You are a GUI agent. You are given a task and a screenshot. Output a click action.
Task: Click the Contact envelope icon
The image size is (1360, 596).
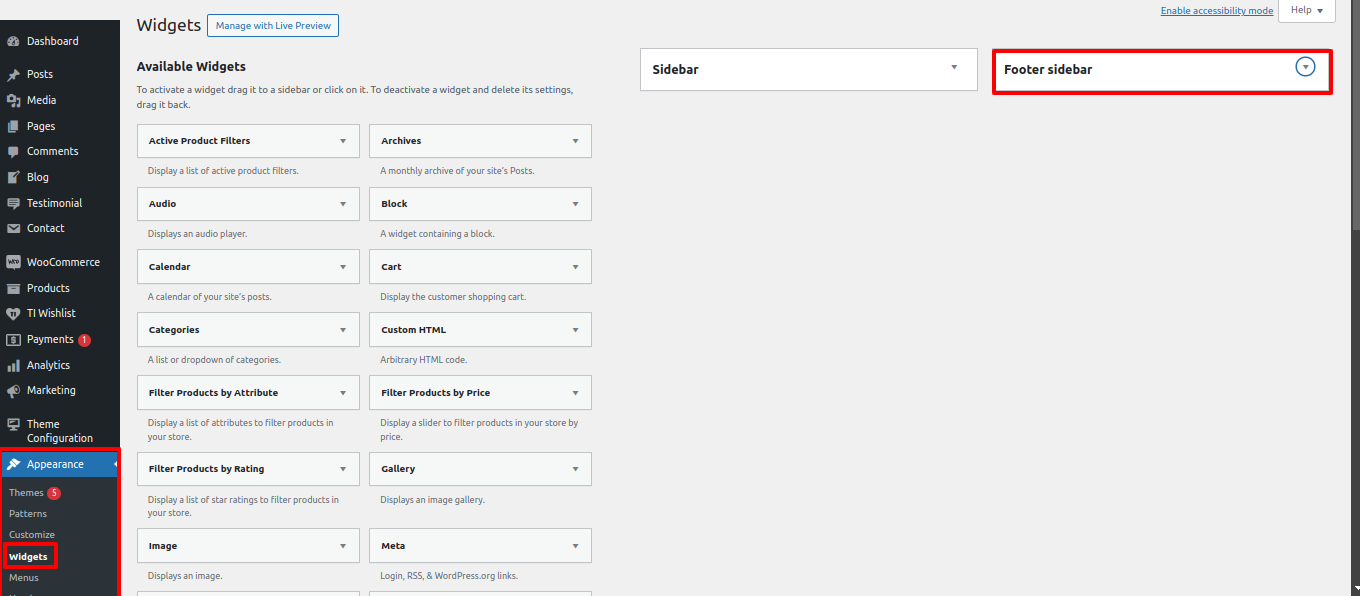click(13, 229)
